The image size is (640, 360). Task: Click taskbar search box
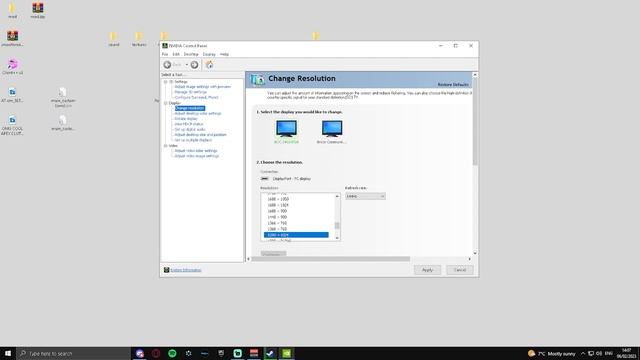tap(73, 353)
